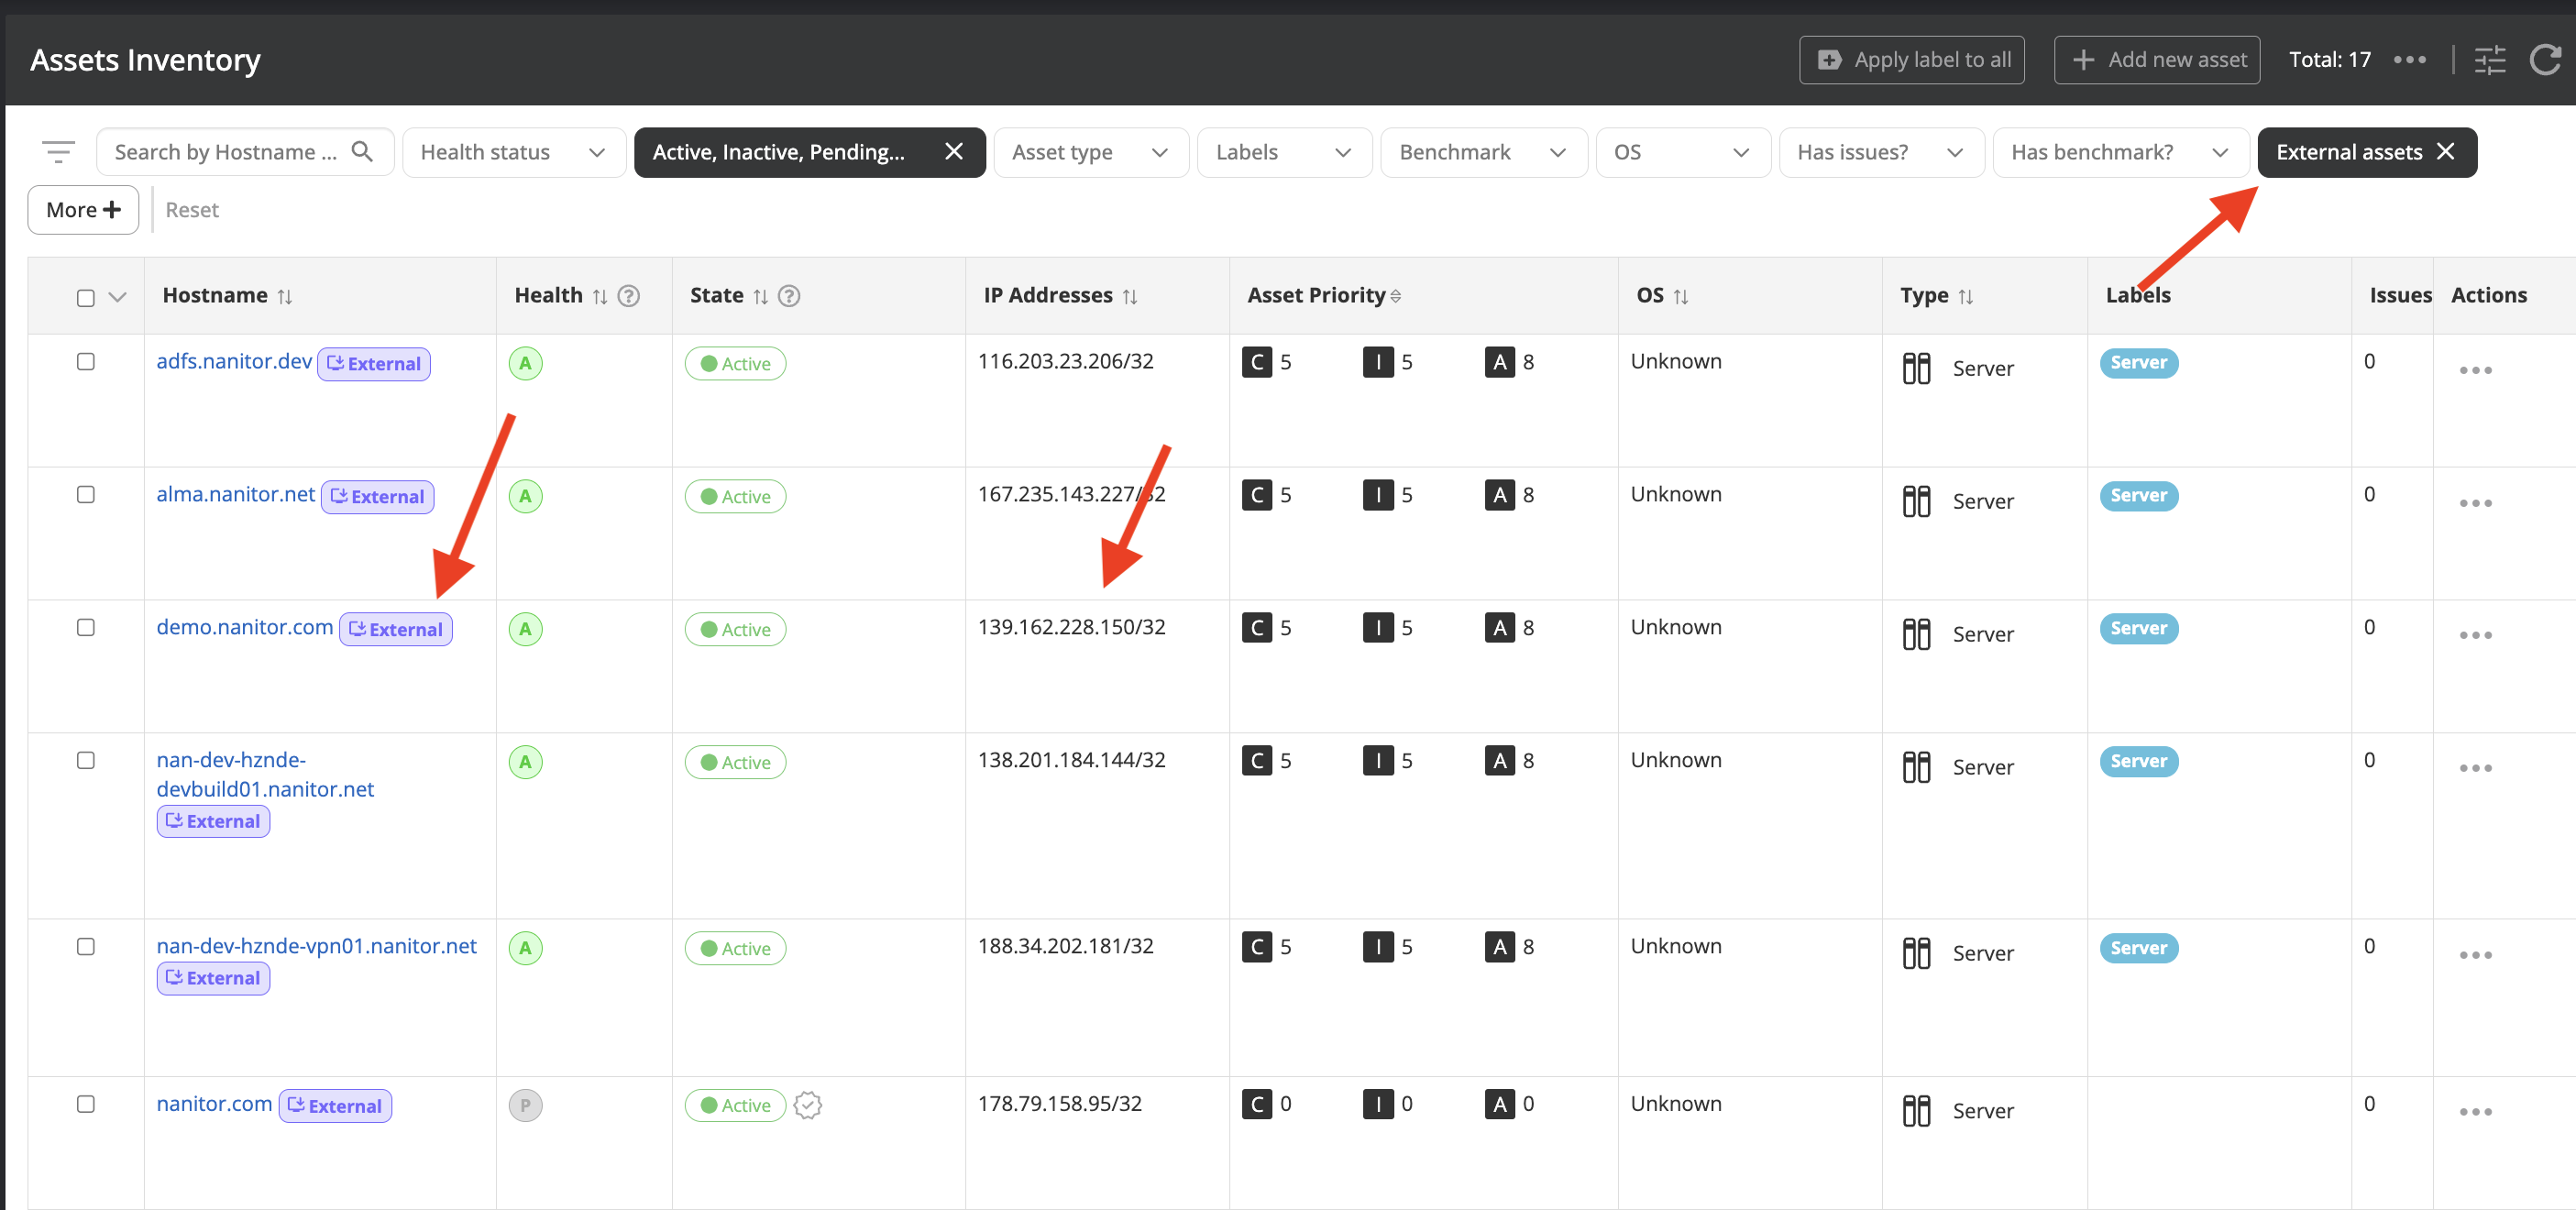Click the Search by Hostname field
The height and width of the screenshot is (1210, 2576).
point(226,152)
